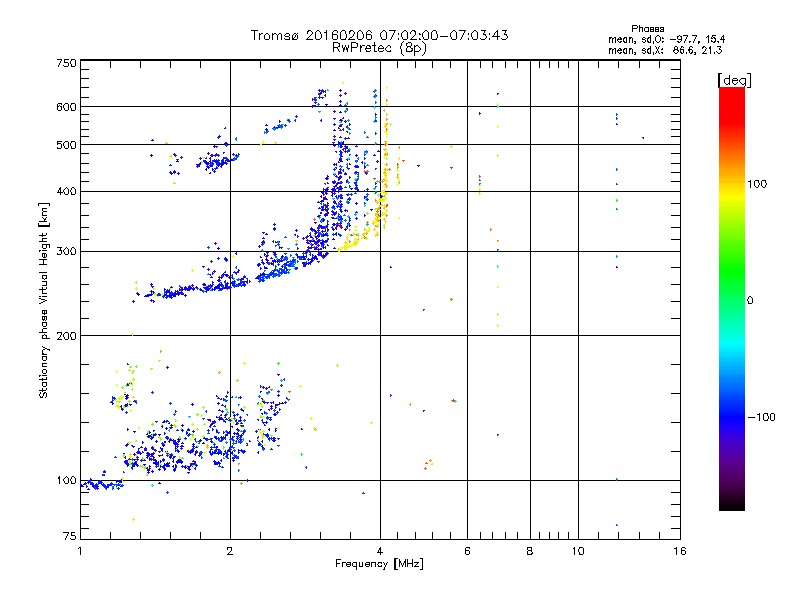Click the 200 km y-axis tick label
The width and height of the screenshot is (800, 600).
point(66,335)
